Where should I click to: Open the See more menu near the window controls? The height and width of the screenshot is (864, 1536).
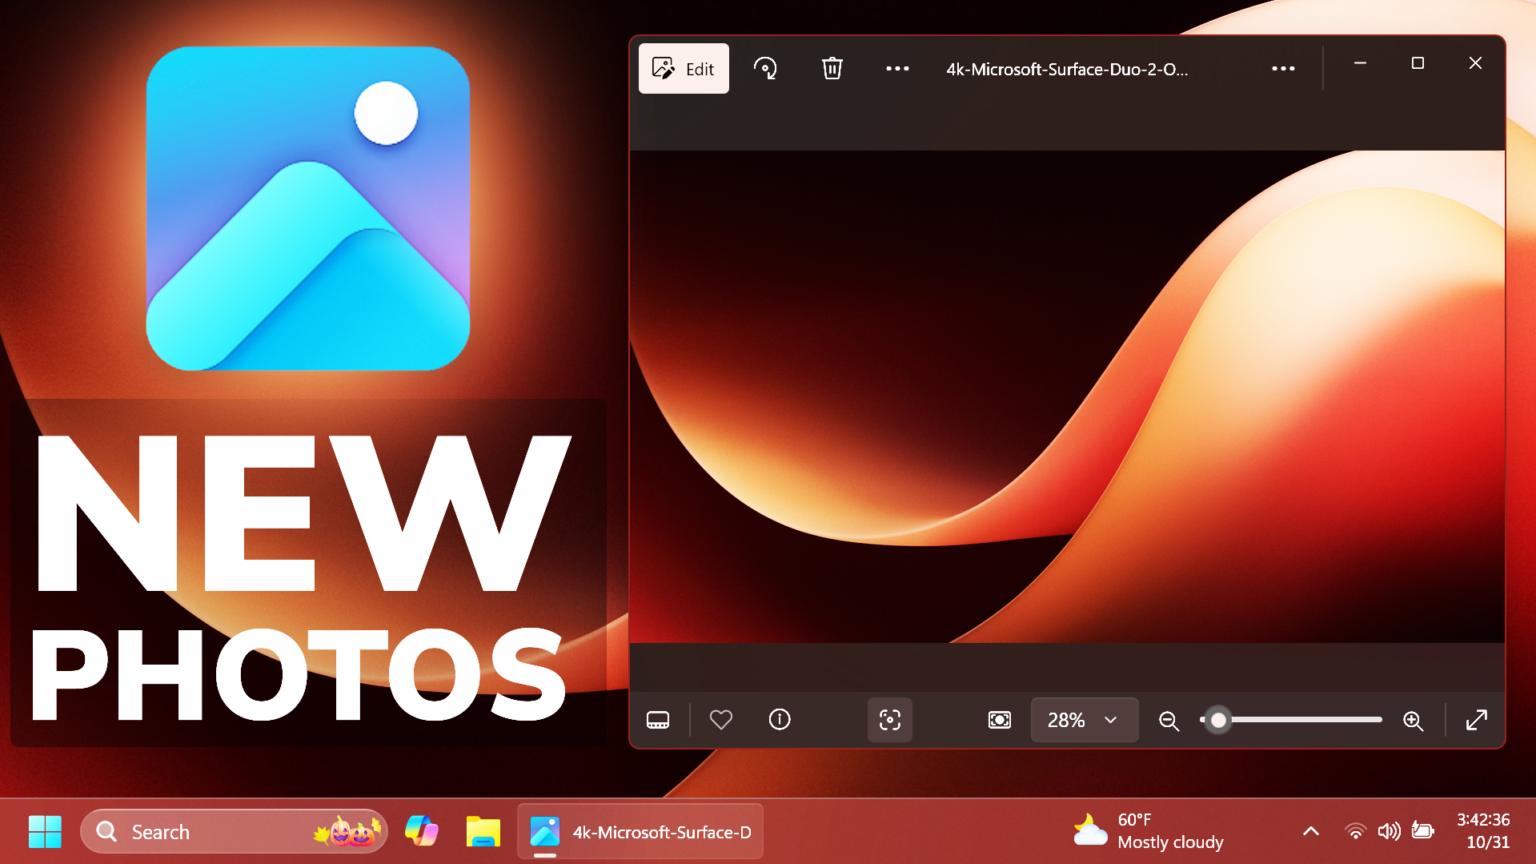(1283, 68)
